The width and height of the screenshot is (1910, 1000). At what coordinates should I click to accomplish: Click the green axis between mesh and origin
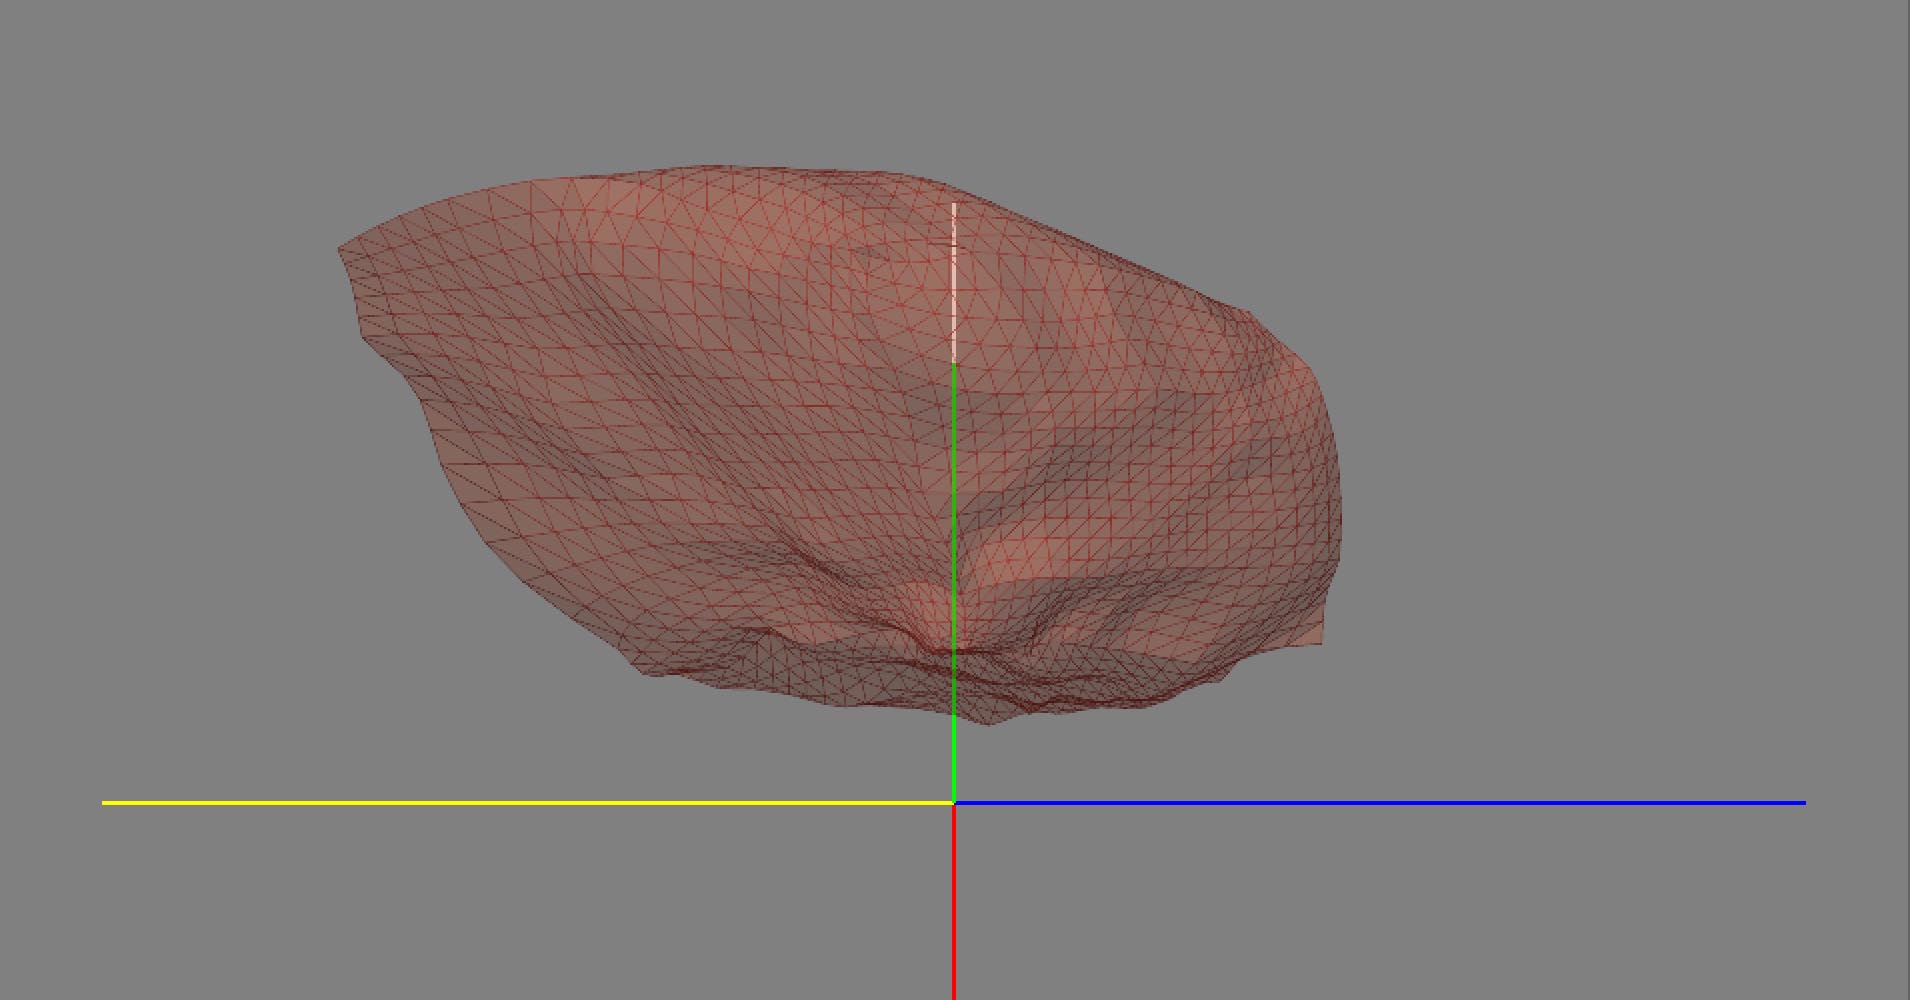click(954, 760)
